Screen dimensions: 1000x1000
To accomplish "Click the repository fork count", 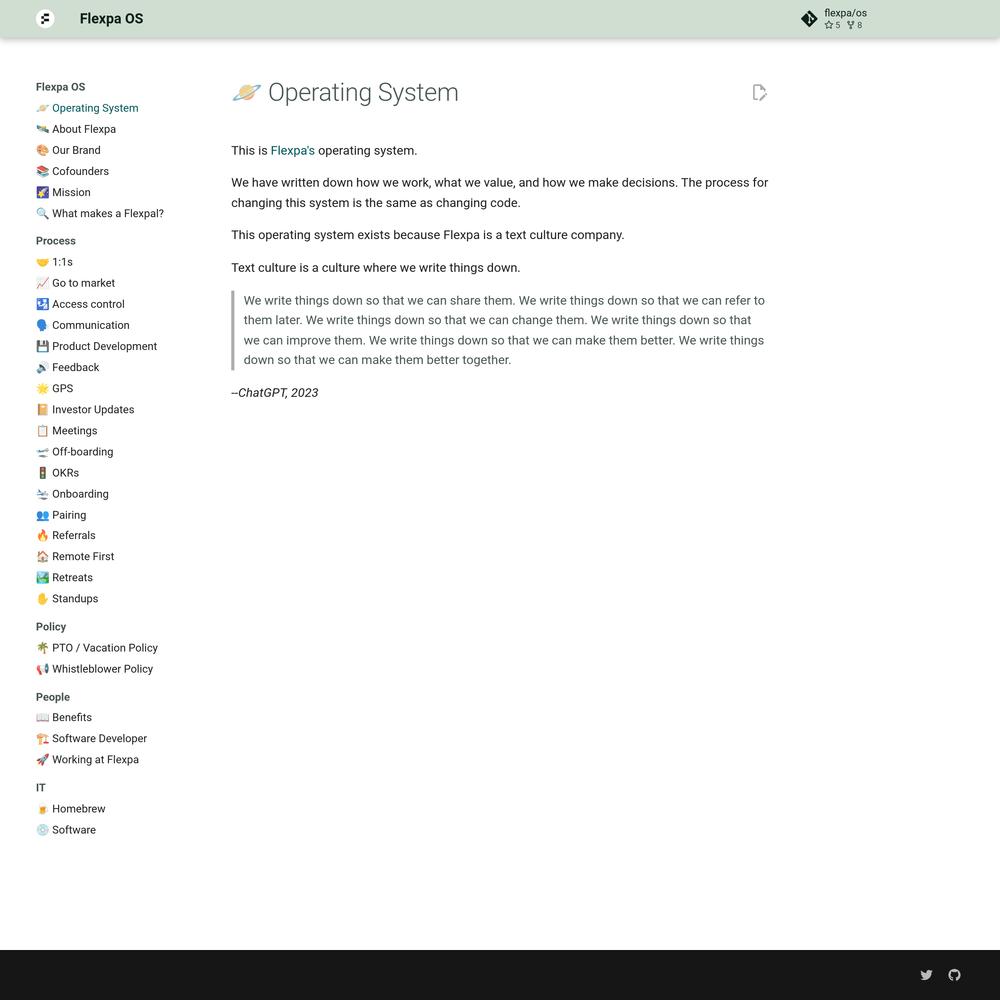I will [x=855, y=25].
